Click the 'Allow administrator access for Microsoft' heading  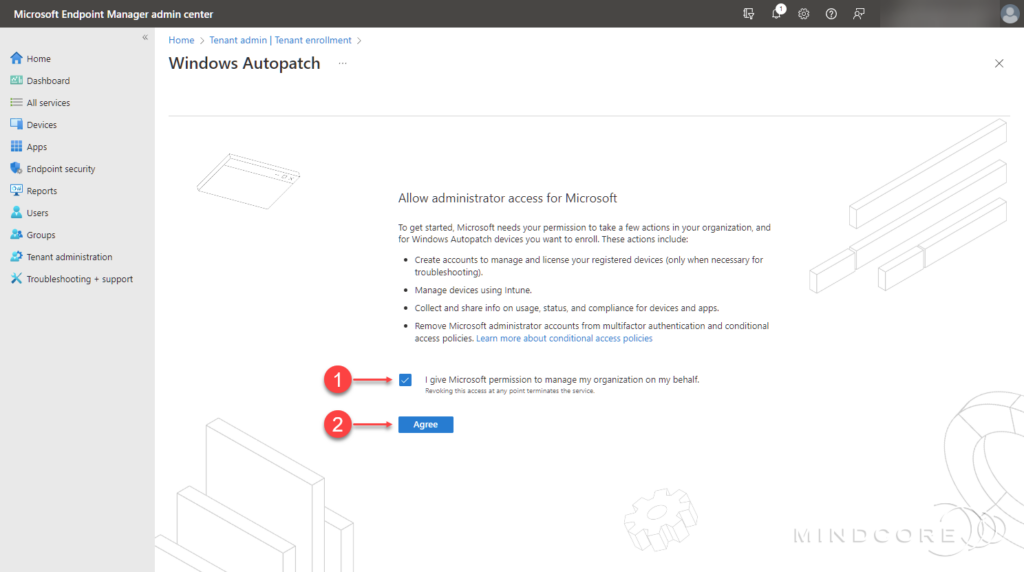point(507,198)
